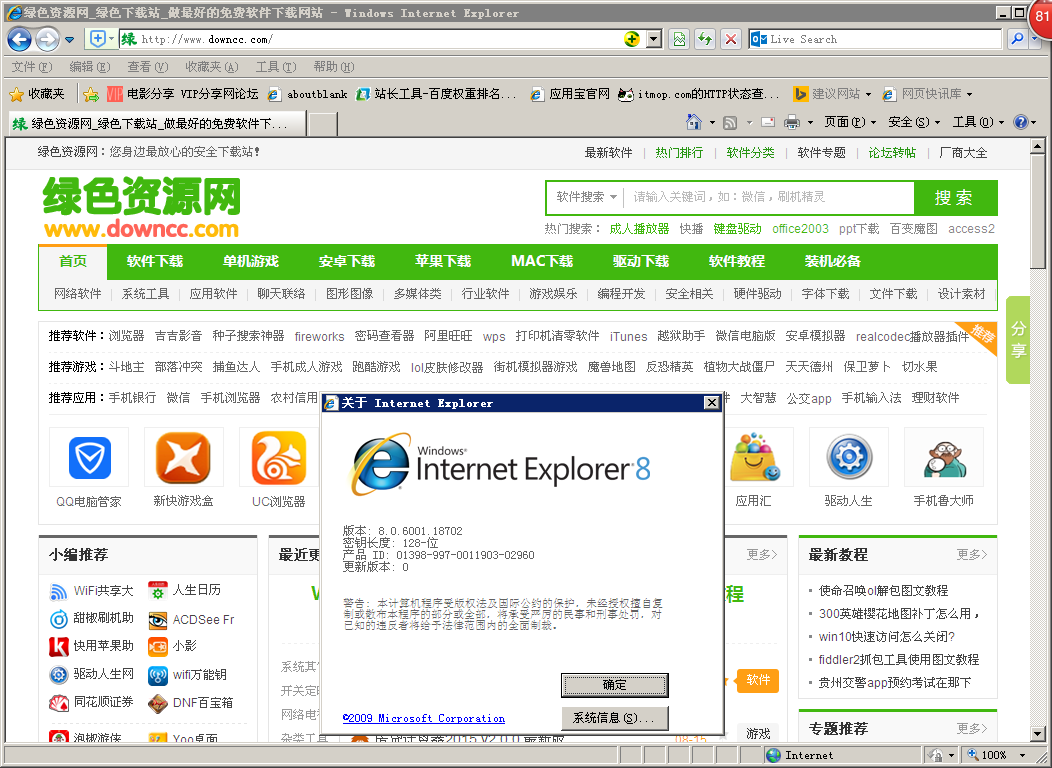
Task: Click the browser Back arrow button
Action: pos(19,40)
